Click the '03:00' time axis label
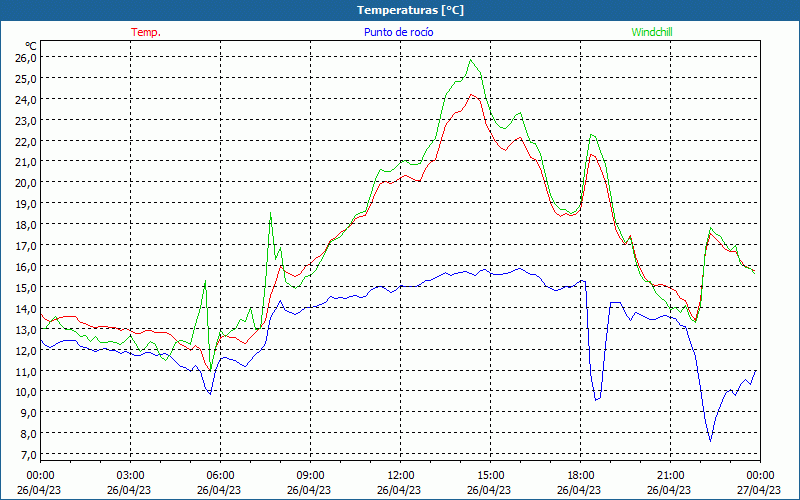The height and width of the screenshot is (500, 800). (131, 476)
